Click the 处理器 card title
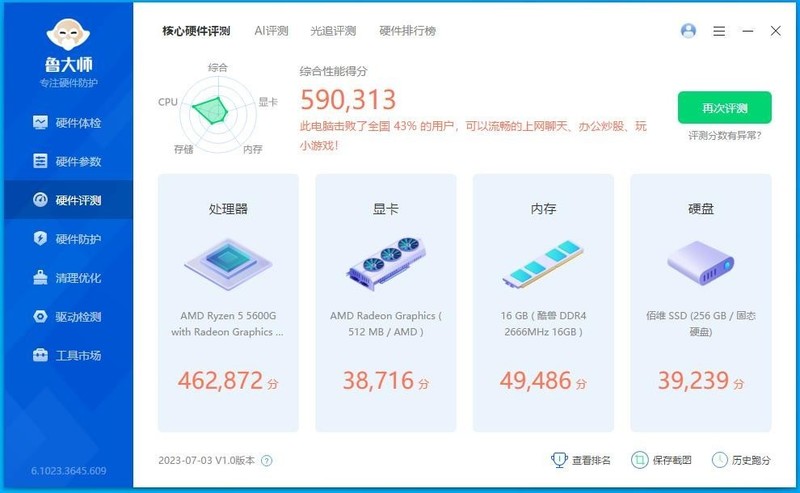 coord(228,209)
